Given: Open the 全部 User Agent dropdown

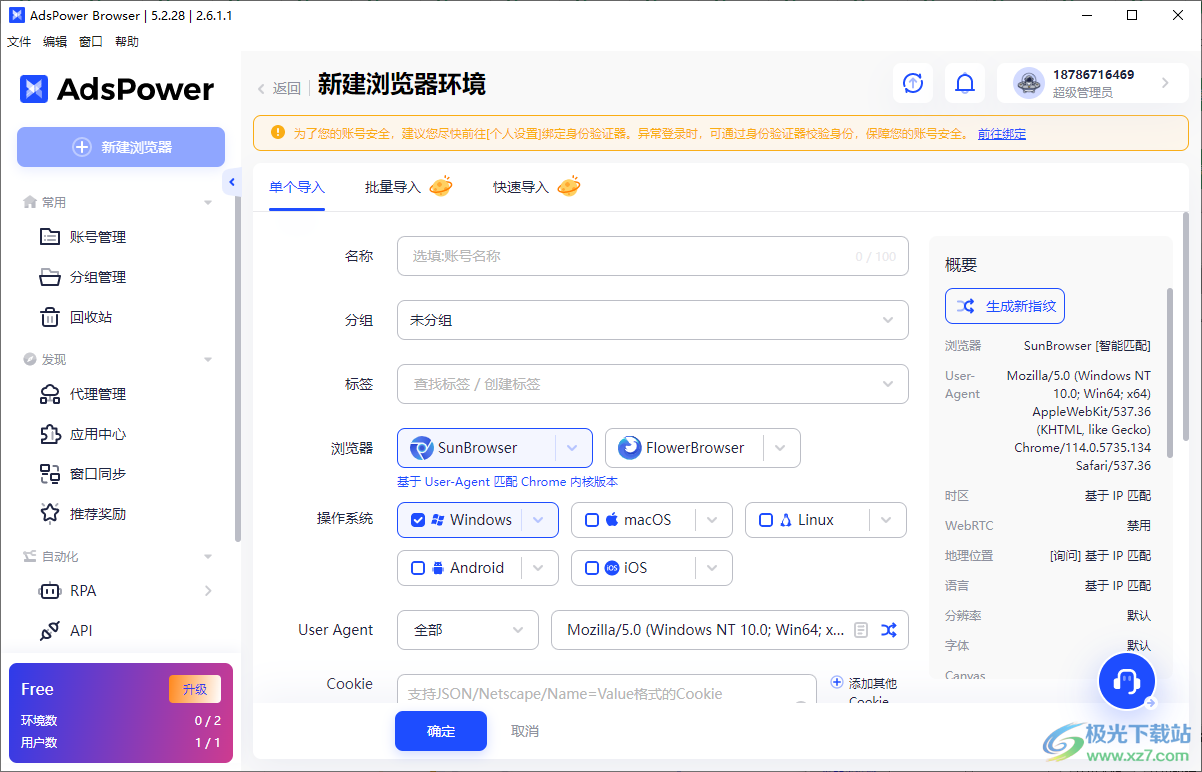Looking at the screenshot, I should coord(467,630).
